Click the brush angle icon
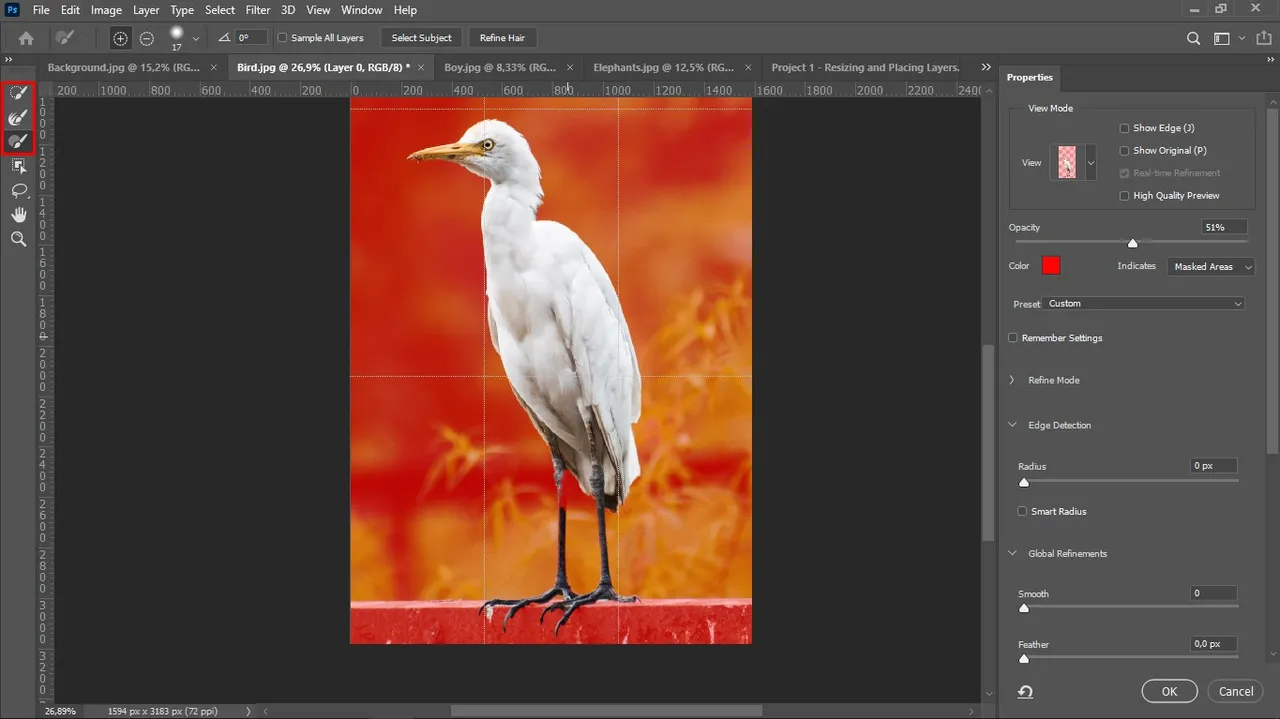The height and width of the screenshot is (719, 1280). (224, 37)
